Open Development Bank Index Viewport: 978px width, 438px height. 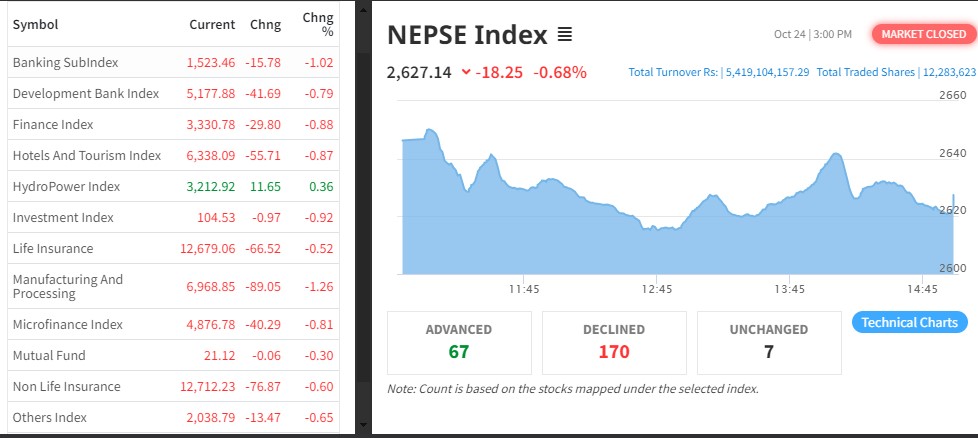click(x=85, y=93)
